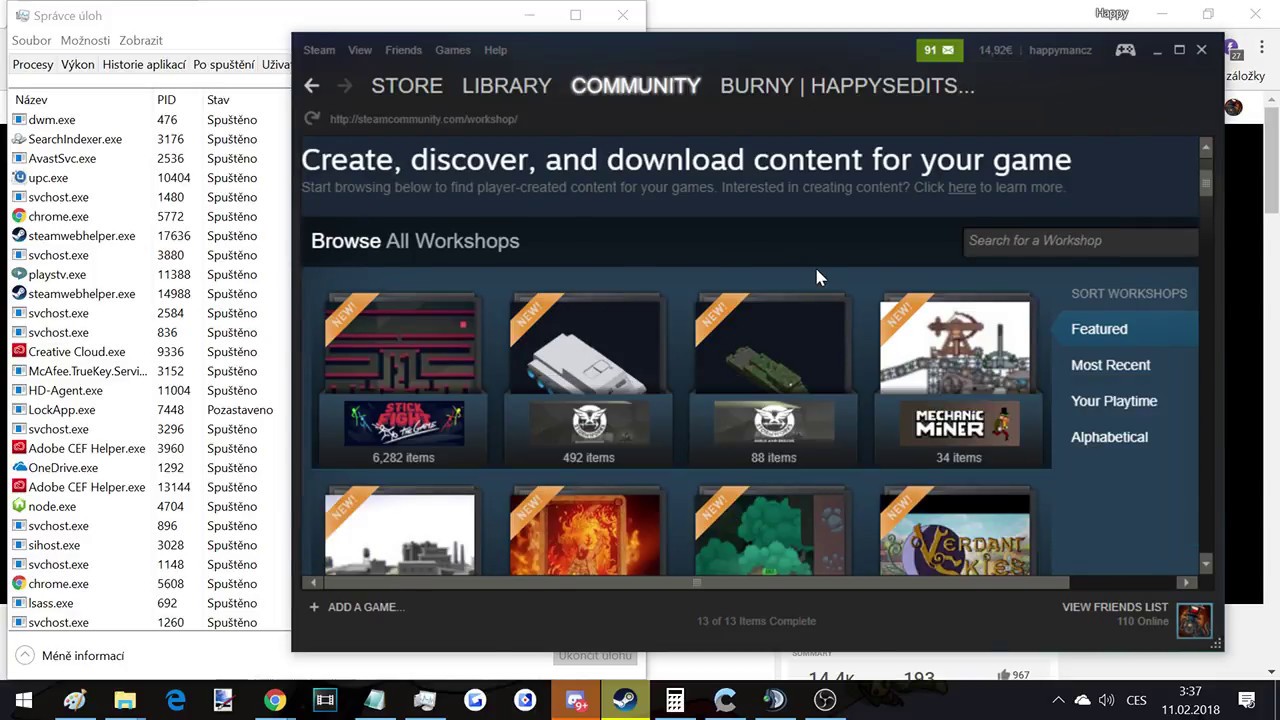Select AvastSvc.exe process row
This screenshot has width=1280, height=720.
[x=150, y=159]
